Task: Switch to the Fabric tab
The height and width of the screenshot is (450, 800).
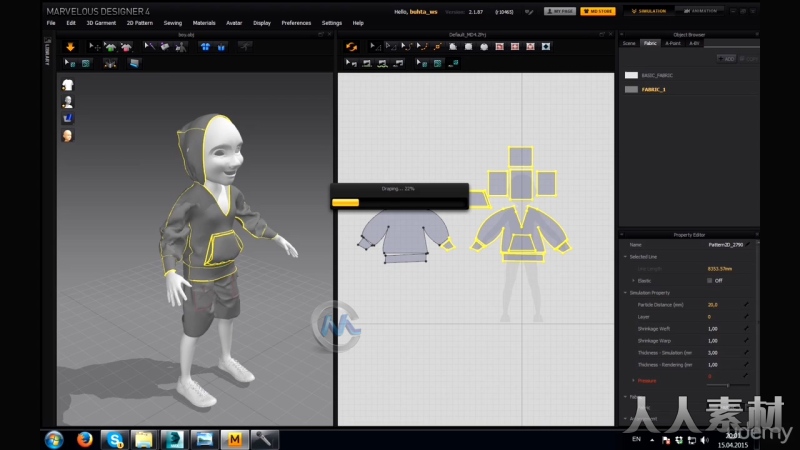Action: (x=650, y=43)
